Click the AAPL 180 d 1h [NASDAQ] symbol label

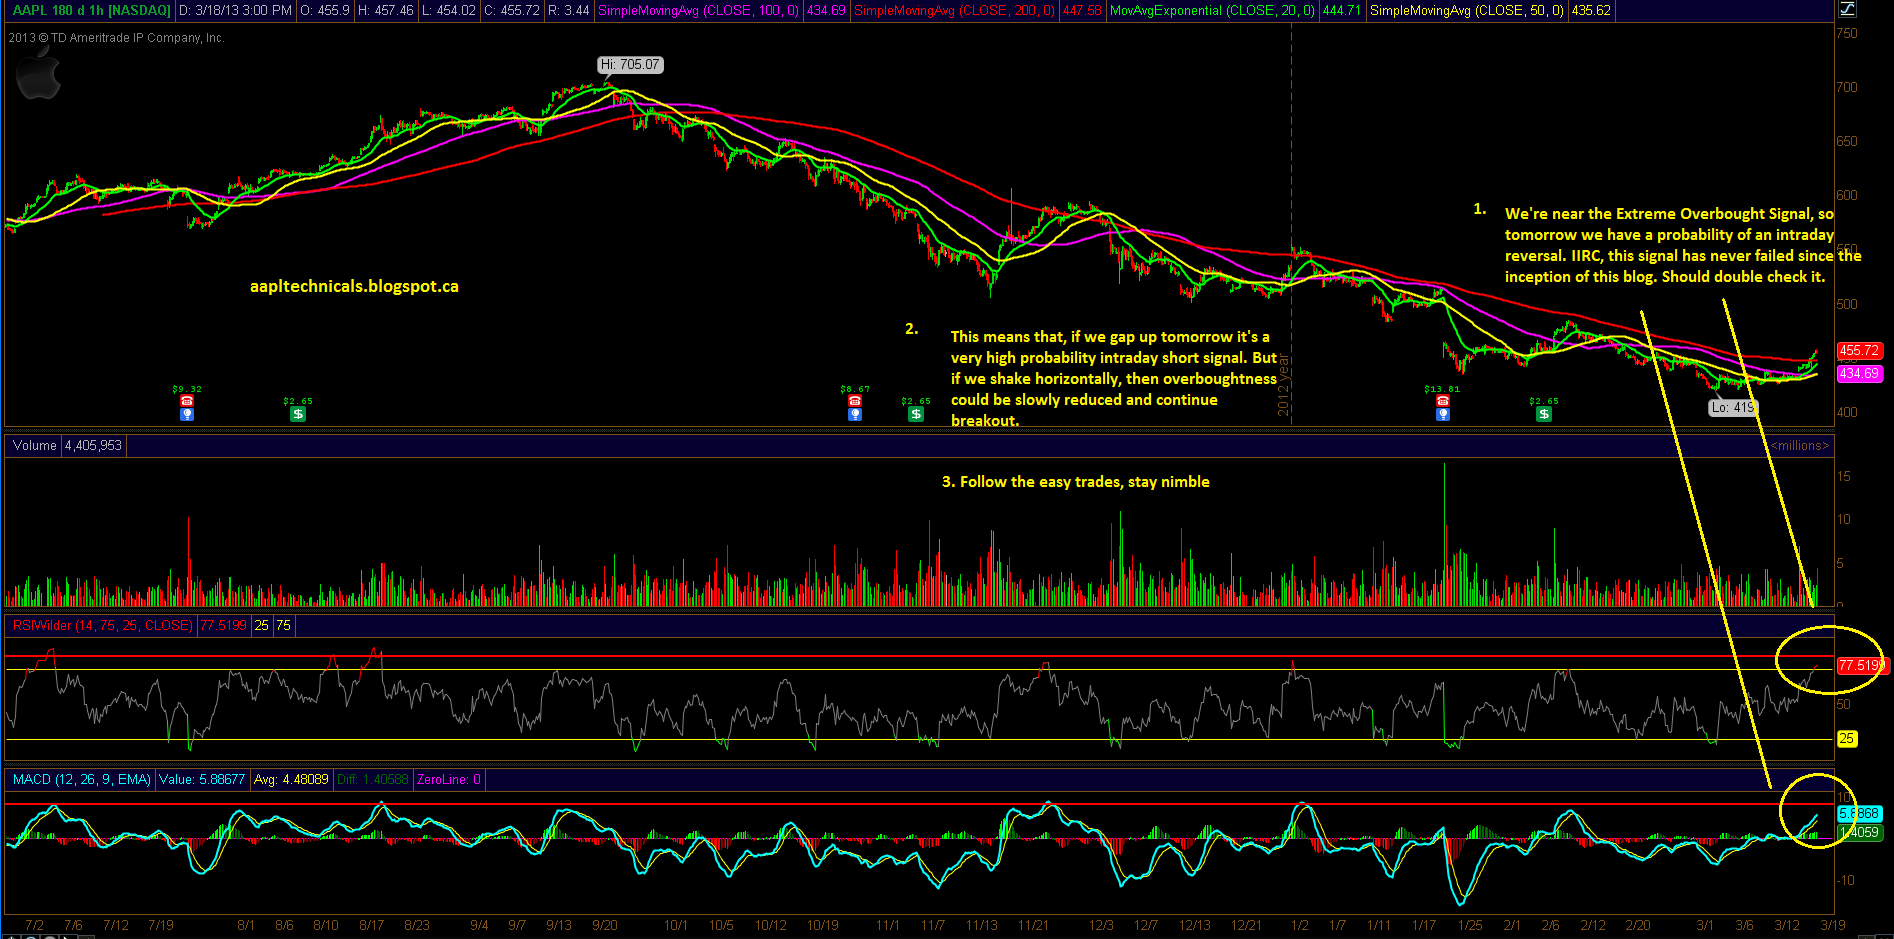[91, 10]
